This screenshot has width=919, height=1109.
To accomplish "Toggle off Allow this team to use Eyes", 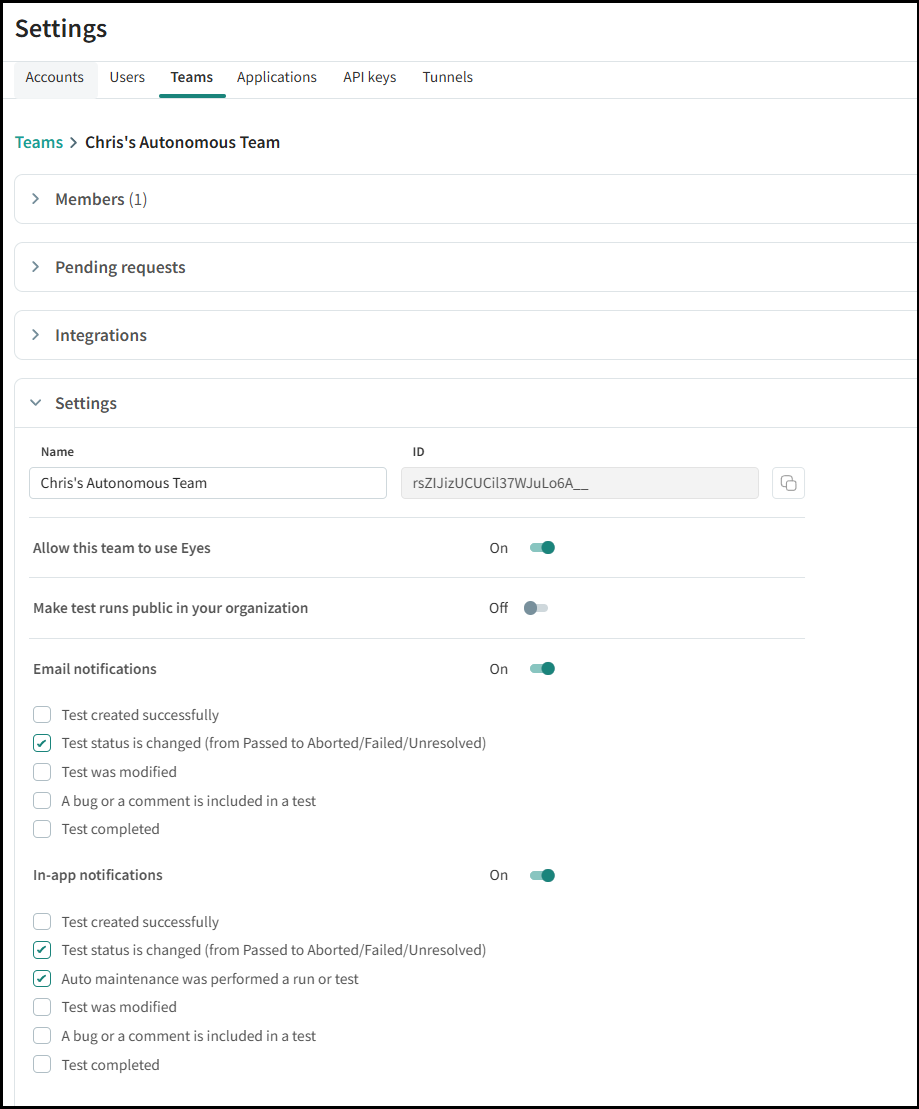I will pos(541,548).
